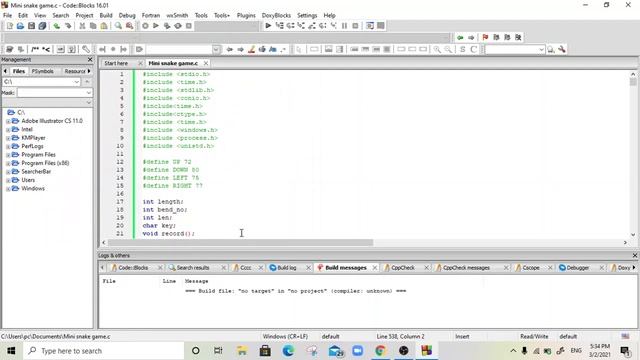Click the New file toolbar icon
640x360 pixels.
point(9,26)
